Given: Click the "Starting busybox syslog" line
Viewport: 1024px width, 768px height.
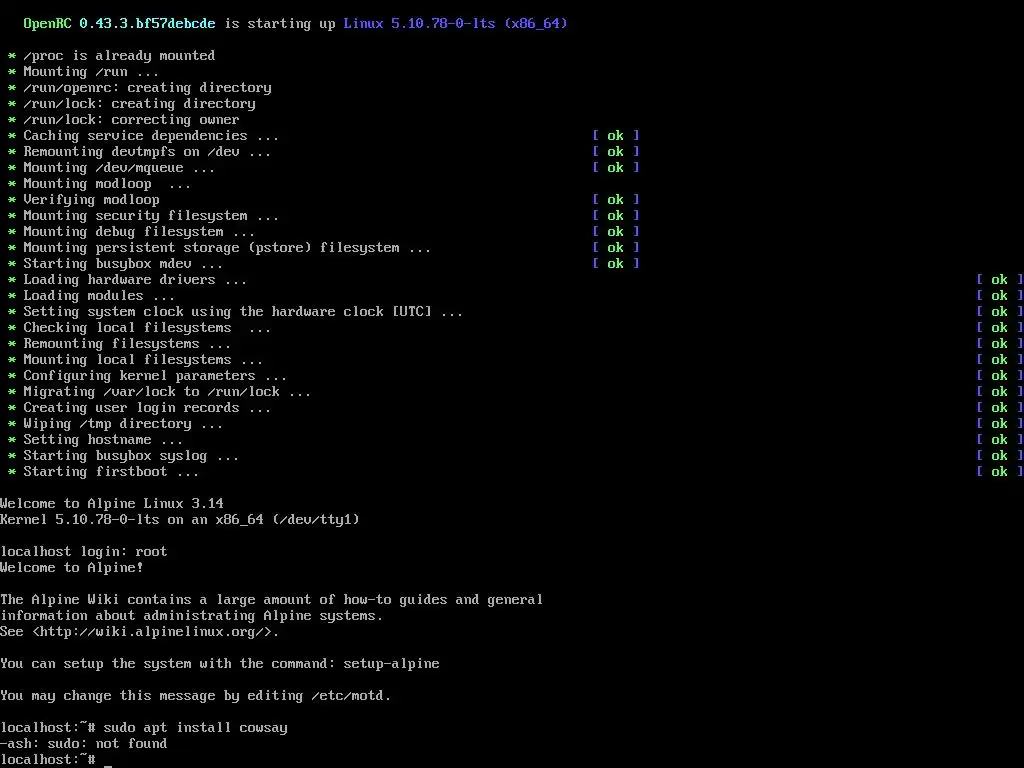Looking at the screenshot, I should (x=131, y=456).
